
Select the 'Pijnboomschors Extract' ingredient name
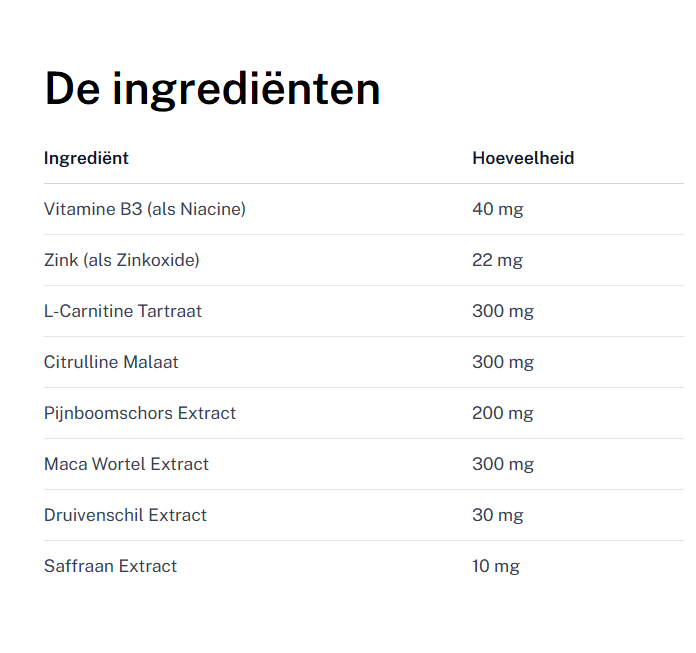pyautogui.click(x=140, y=413)
